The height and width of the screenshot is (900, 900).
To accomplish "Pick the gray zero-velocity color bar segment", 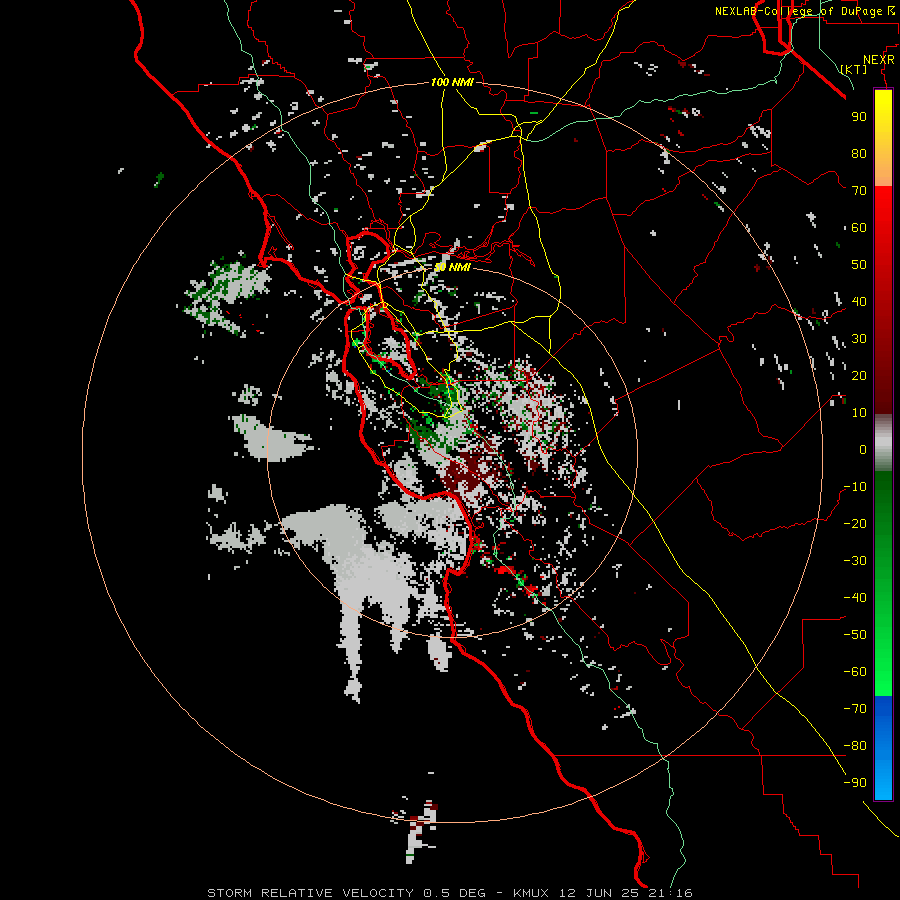I will click(x=883, y=442).
